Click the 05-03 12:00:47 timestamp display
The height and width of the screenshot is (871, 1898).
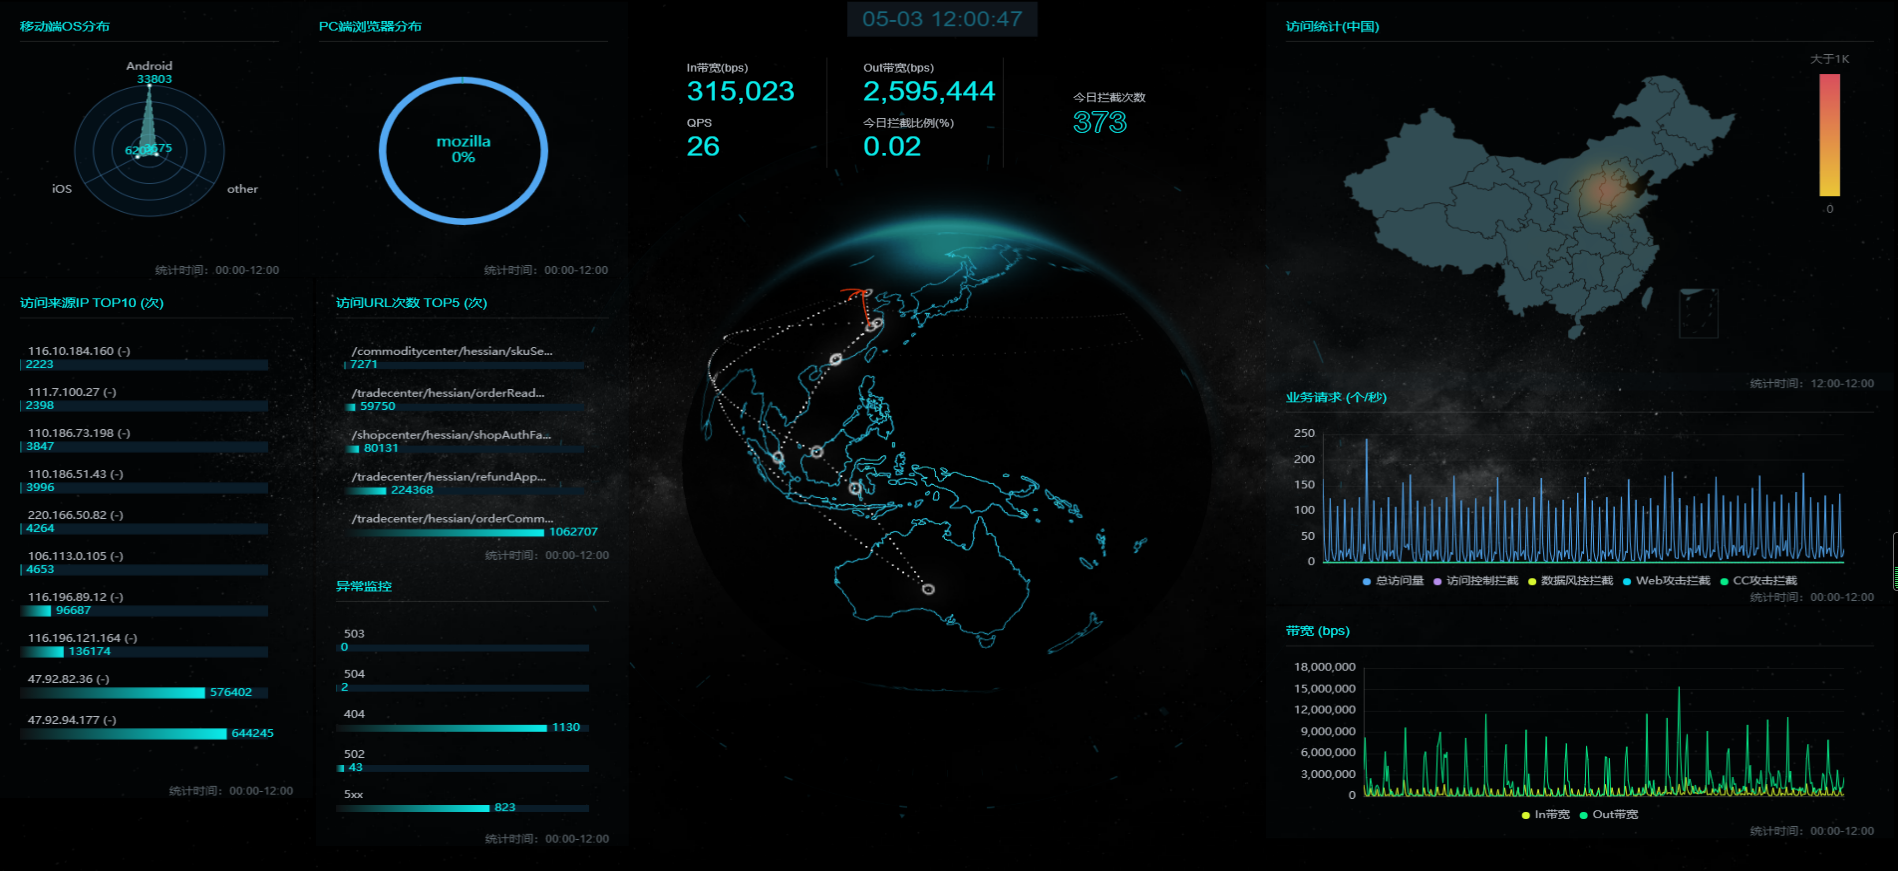click(942, 19)
